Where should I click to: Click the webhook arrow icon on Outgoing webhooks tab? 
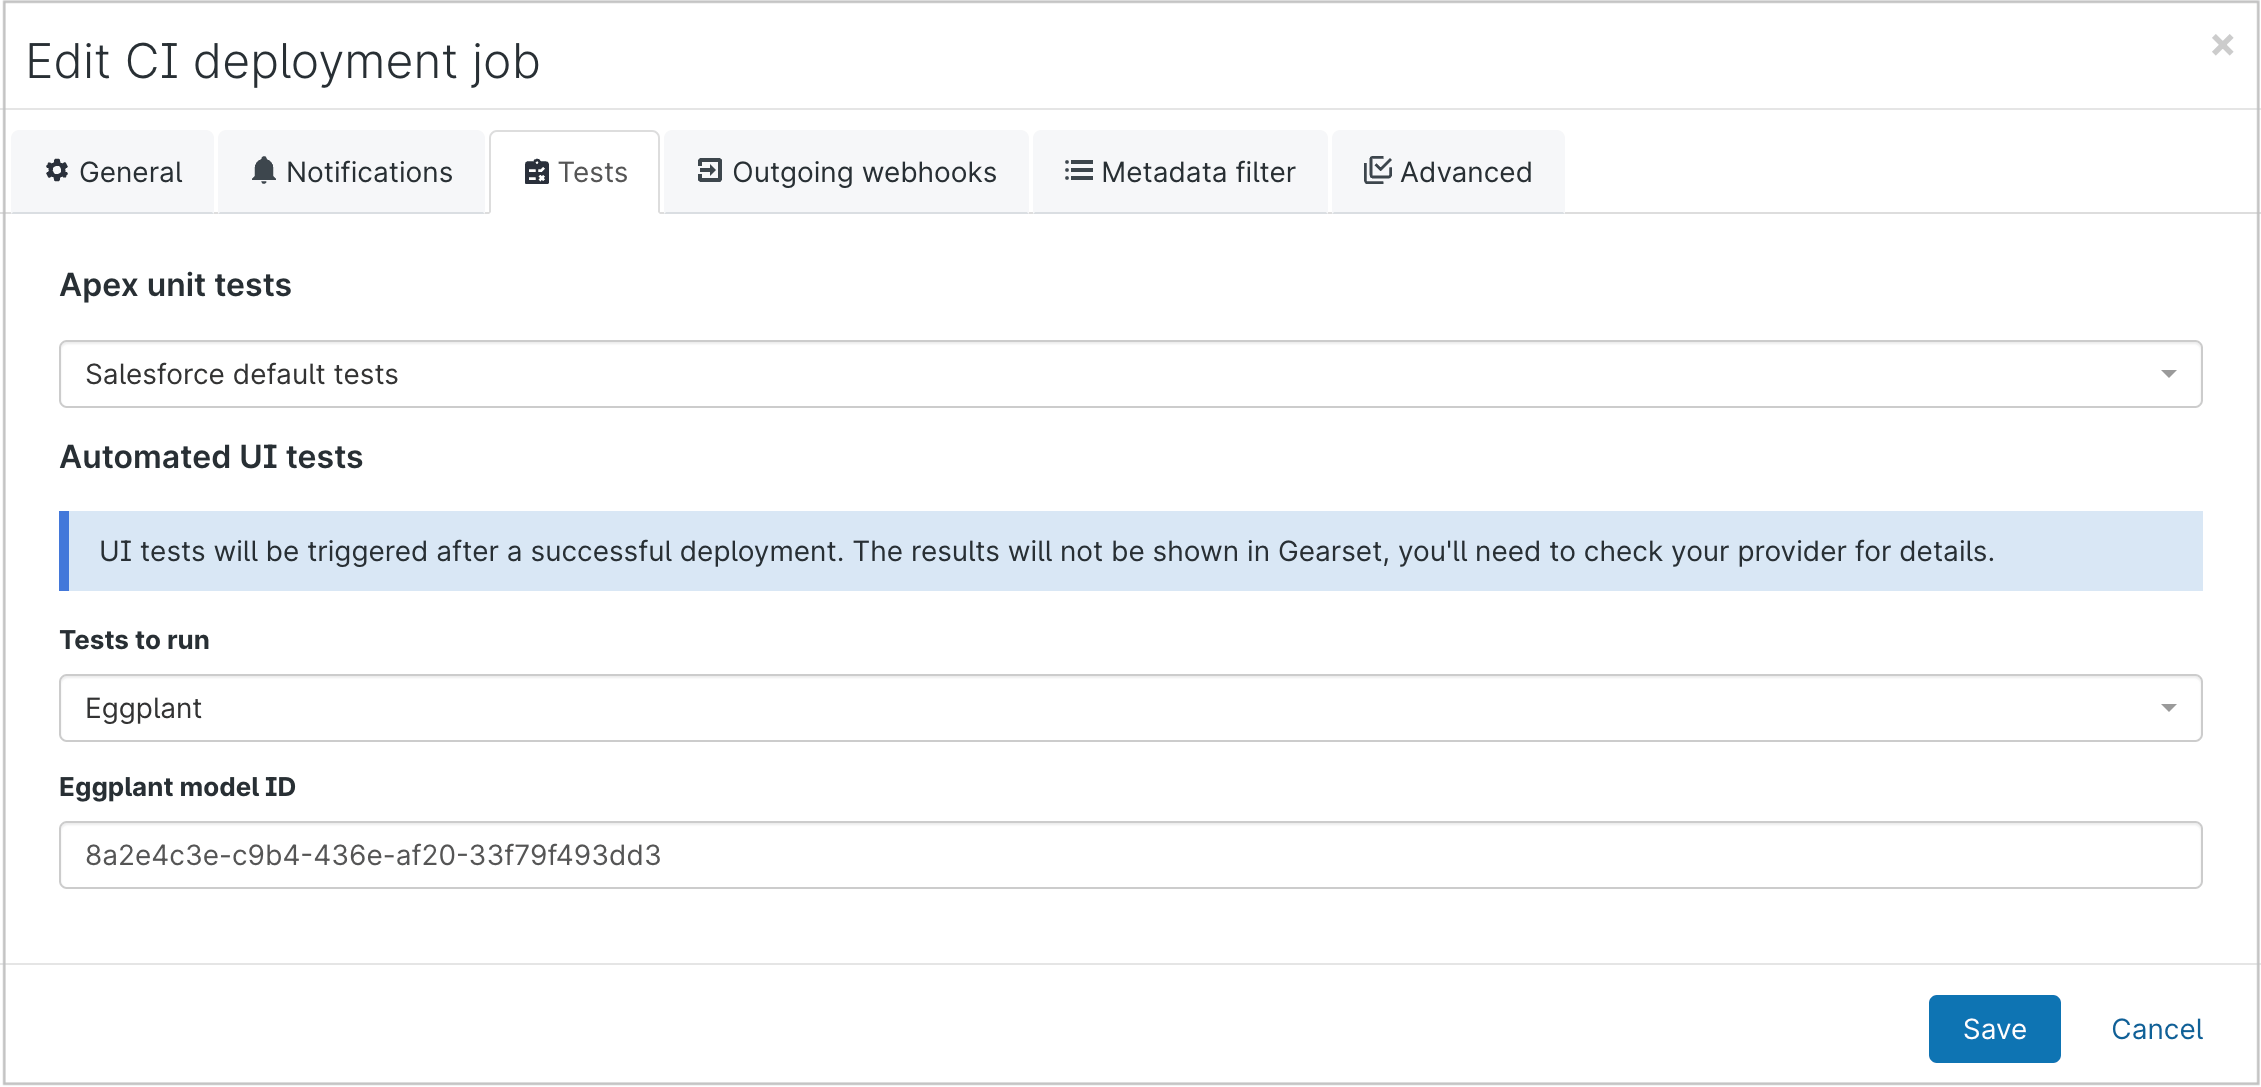[710, 171]
